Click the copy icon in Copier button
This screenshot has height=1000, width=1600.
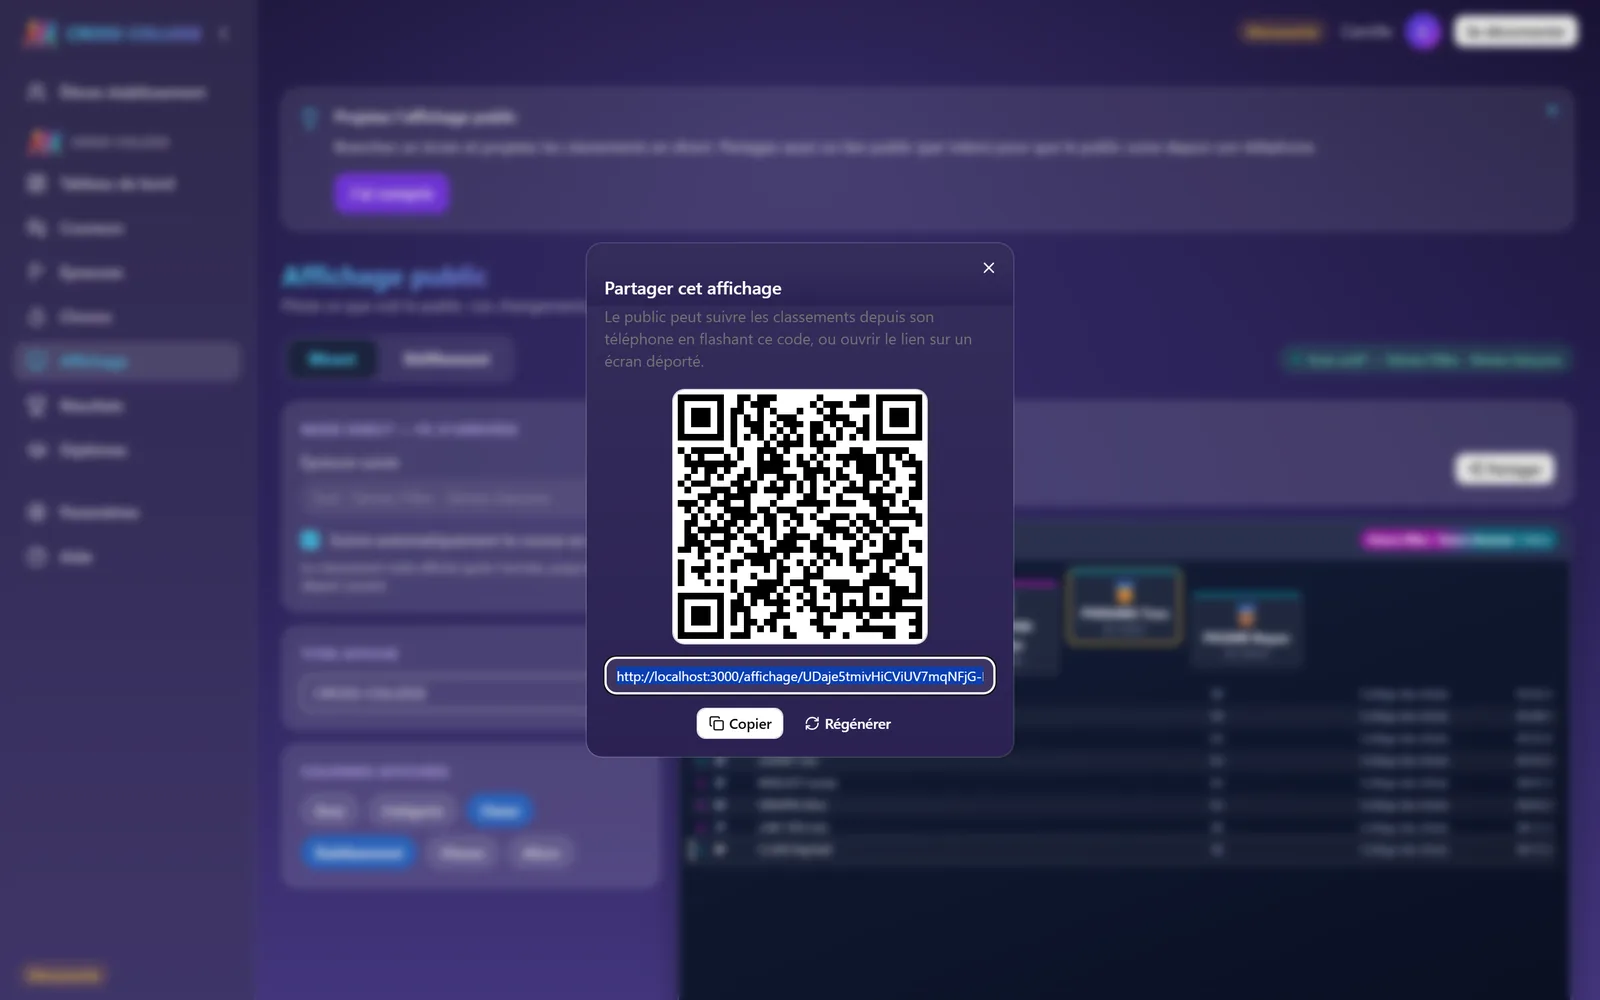pyautogui.click(x=716, y=724)
